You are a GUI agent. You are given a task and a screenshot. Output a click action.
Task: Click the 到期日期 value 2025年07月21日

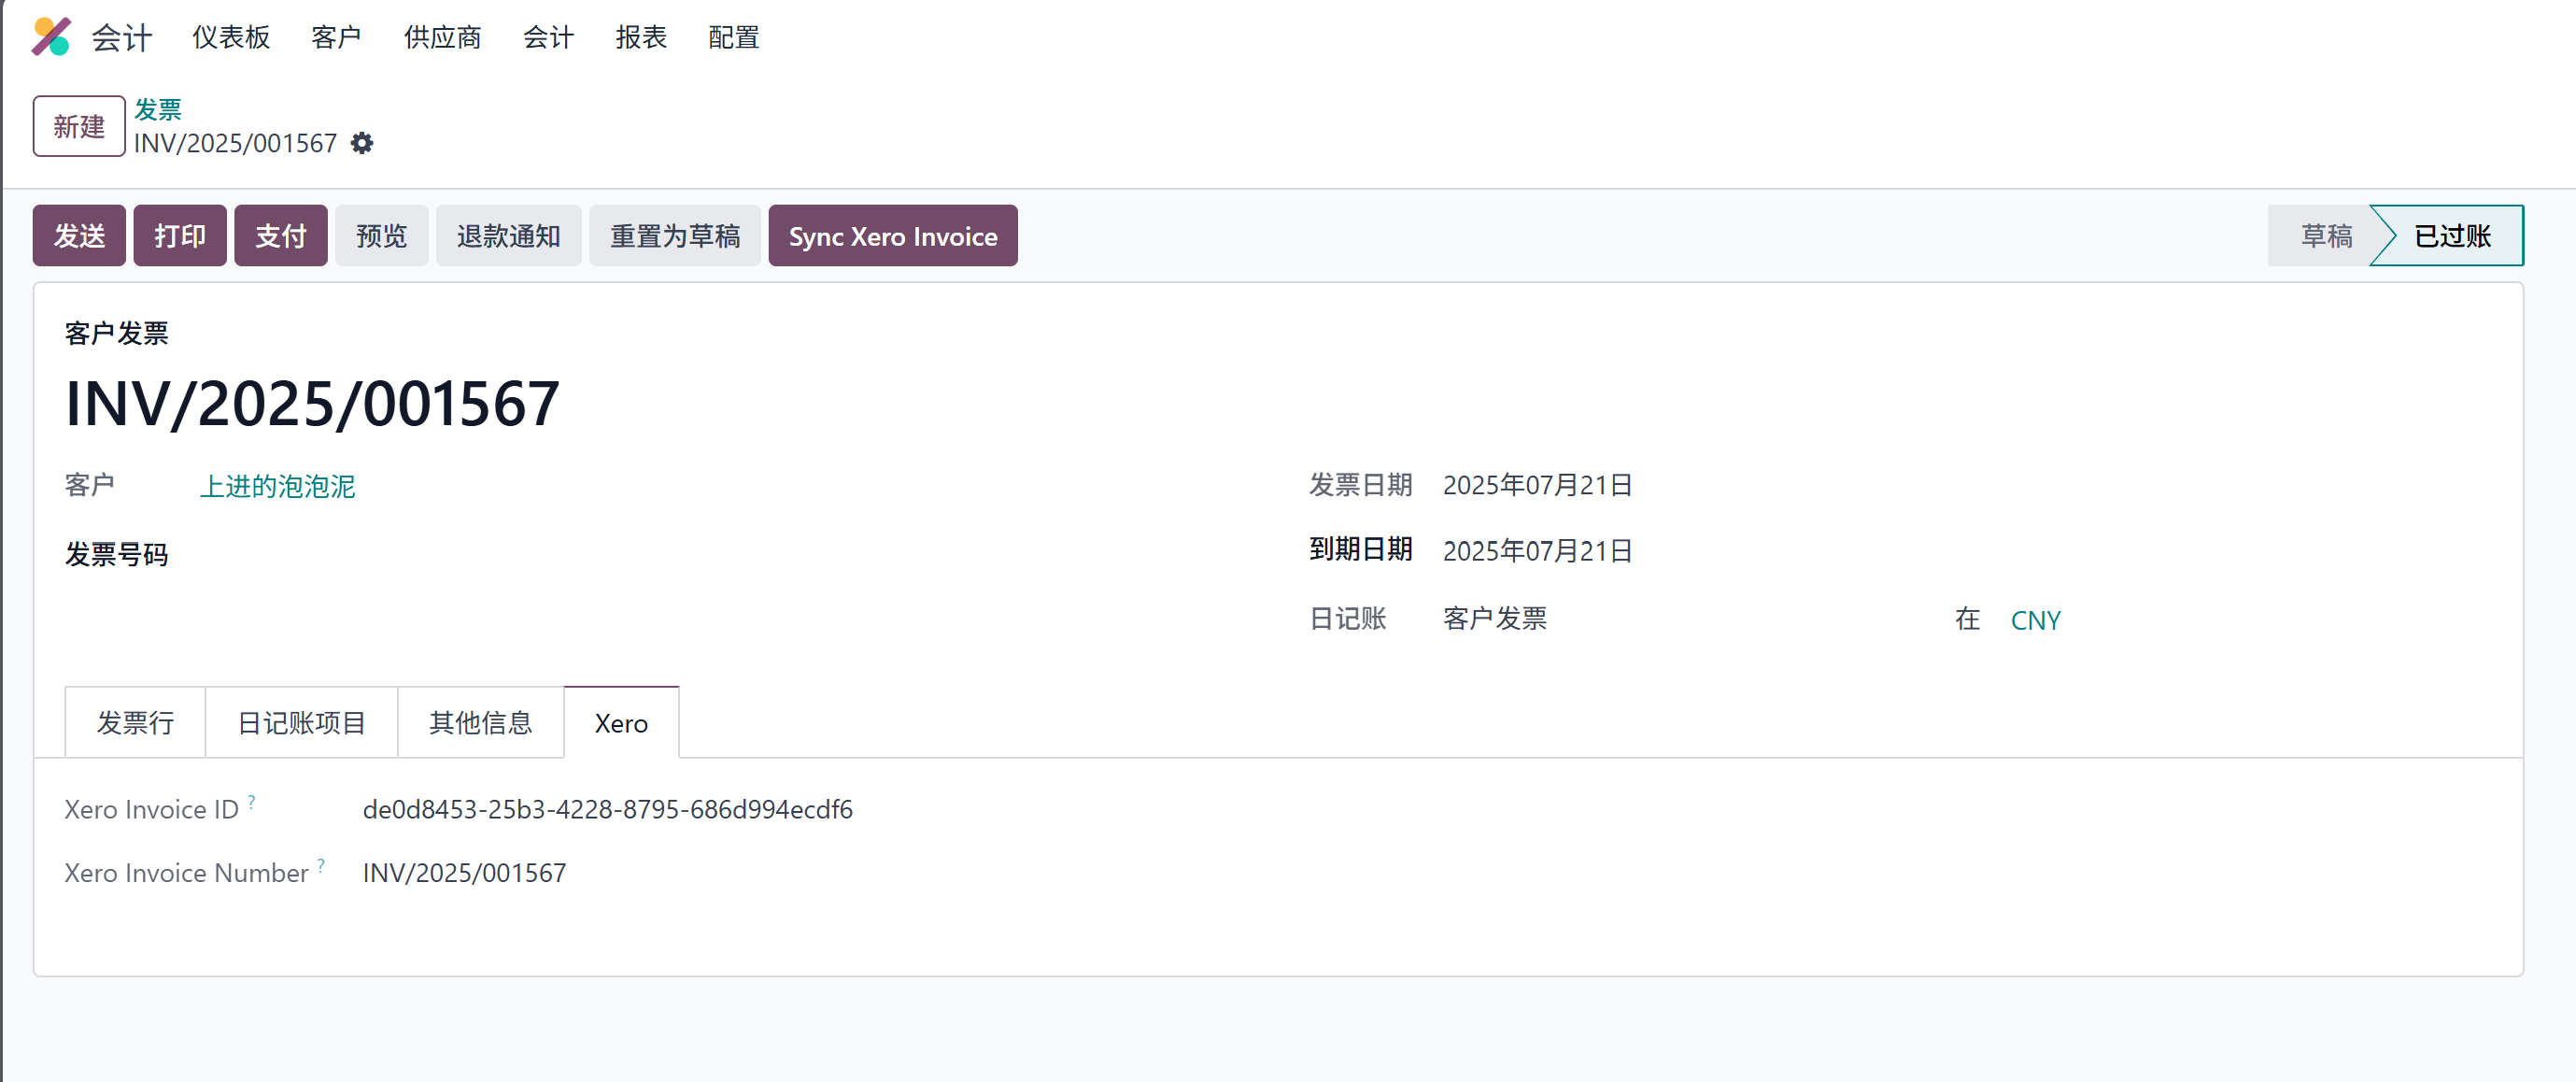pyautogui.click(x=1537, y=551)
